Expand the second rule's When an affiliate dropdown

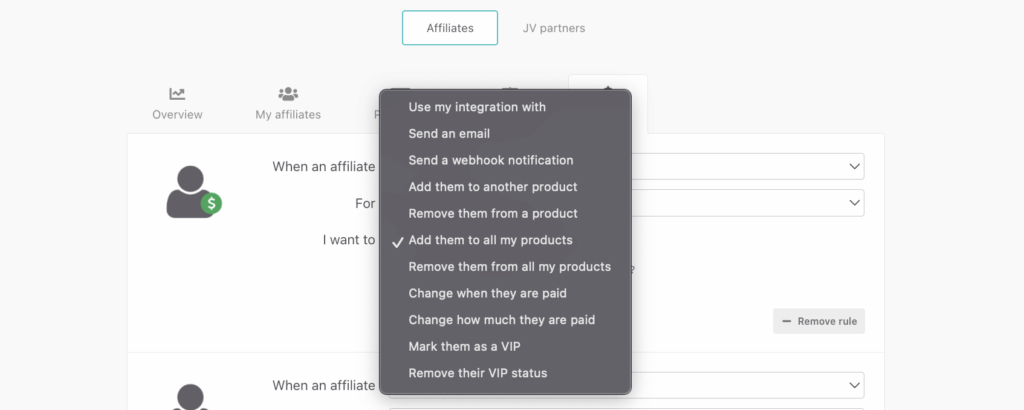[853, 385]
